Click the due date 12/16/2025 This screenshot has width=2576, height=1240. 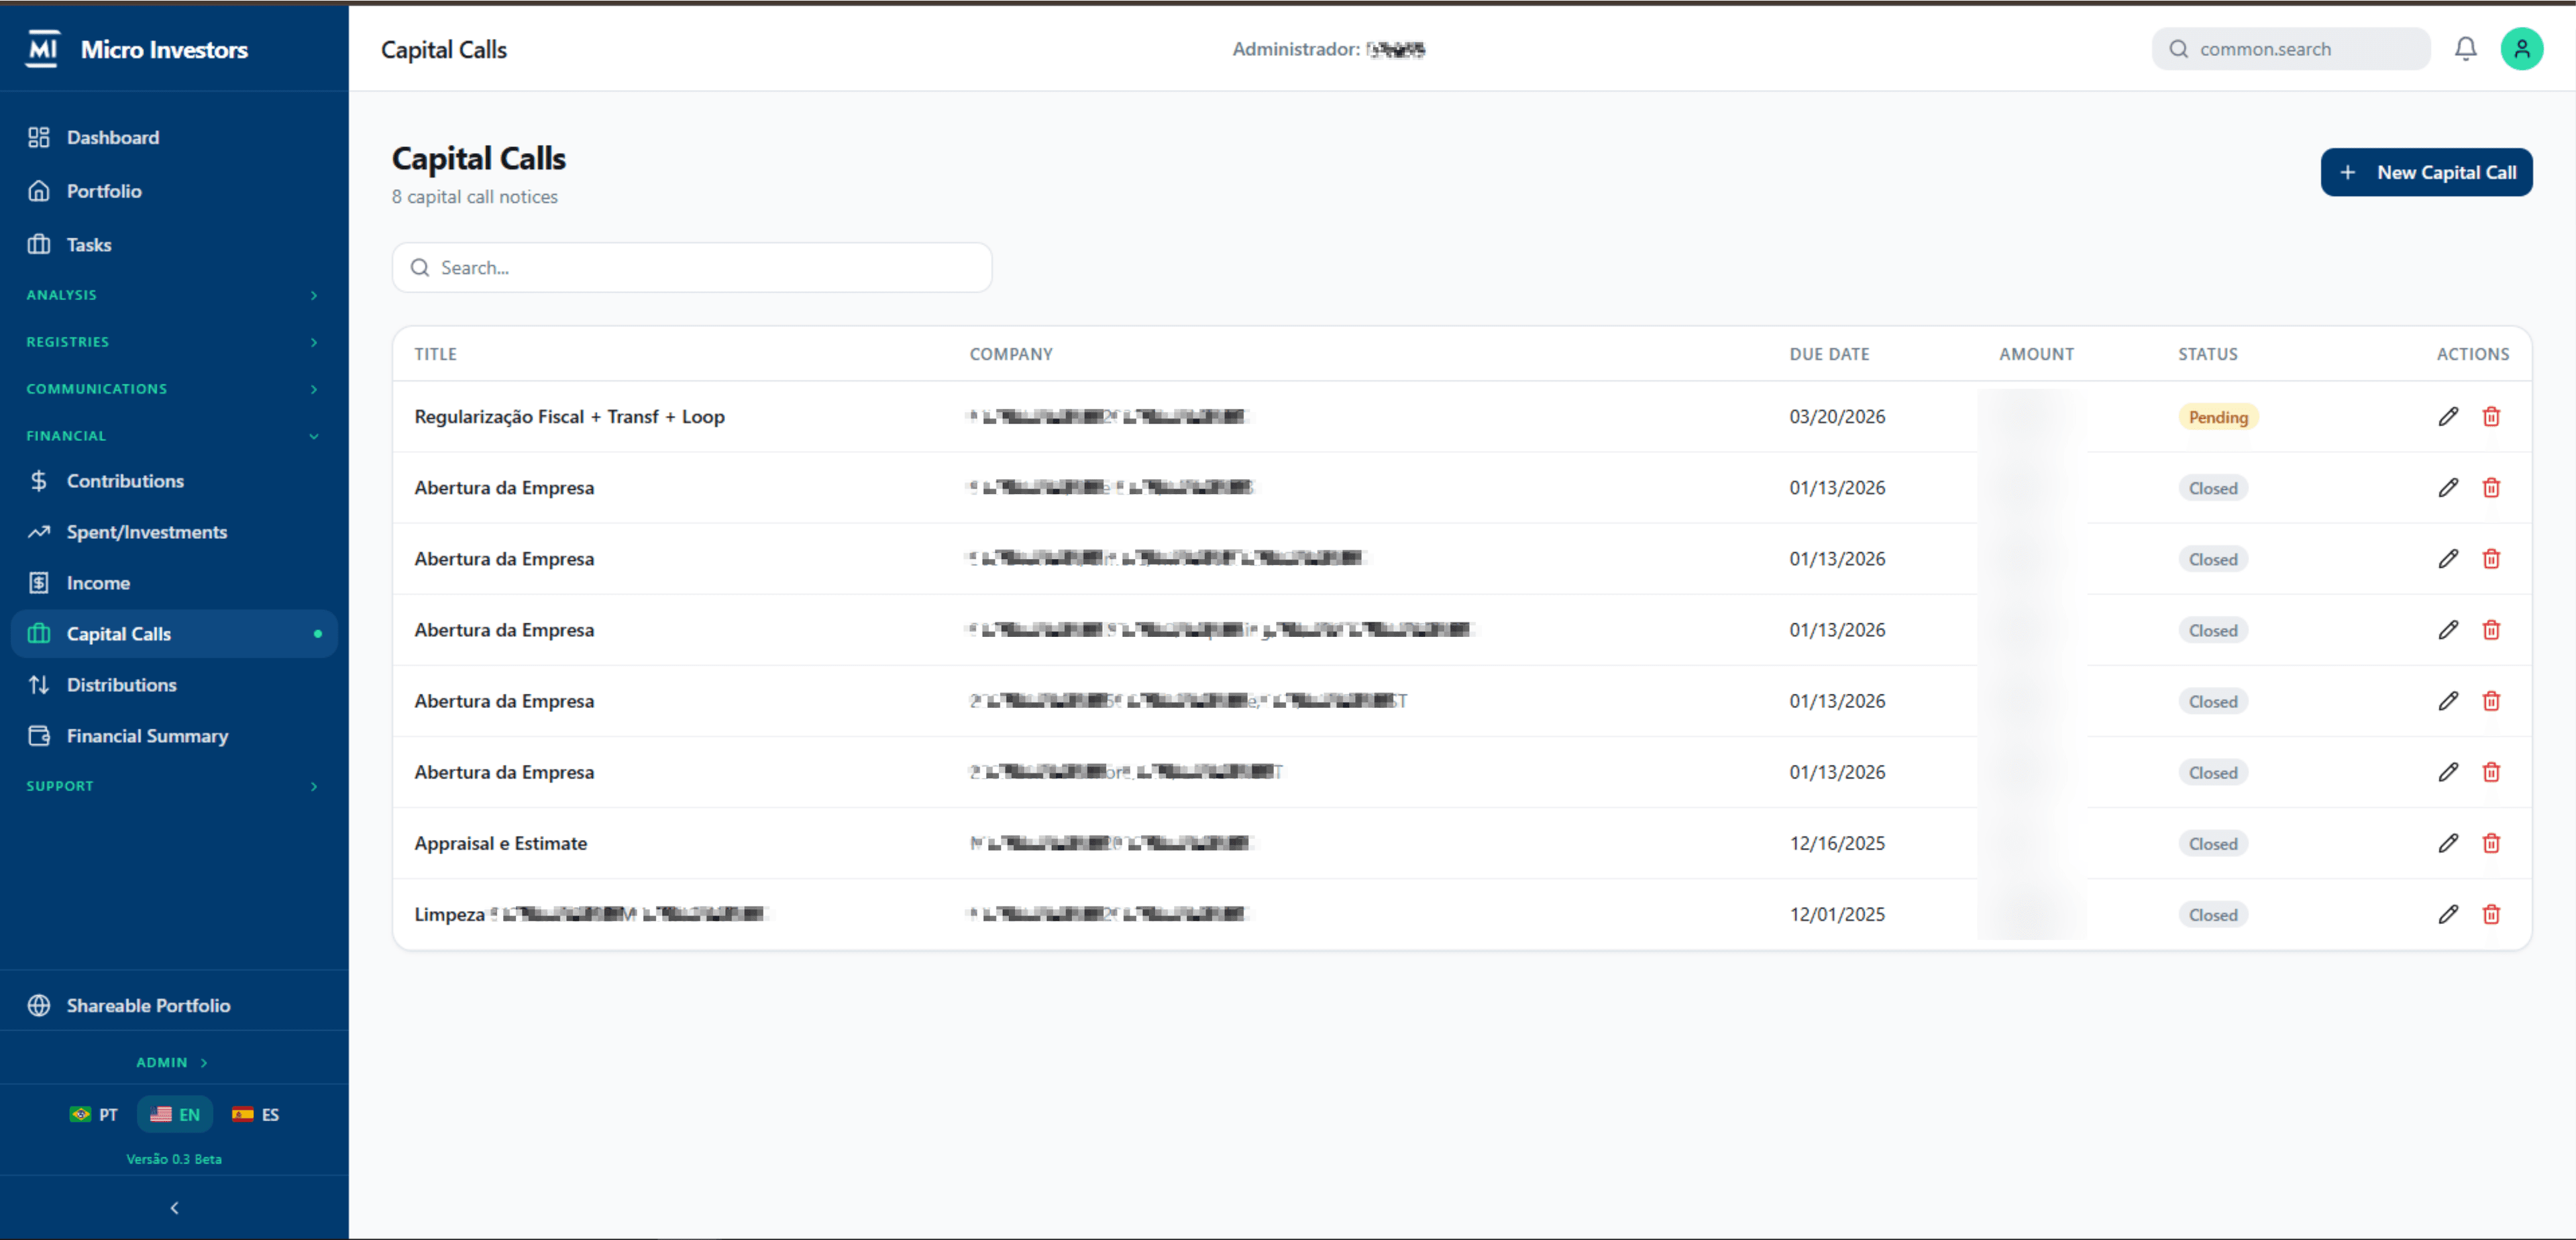tap(1837, 843)
